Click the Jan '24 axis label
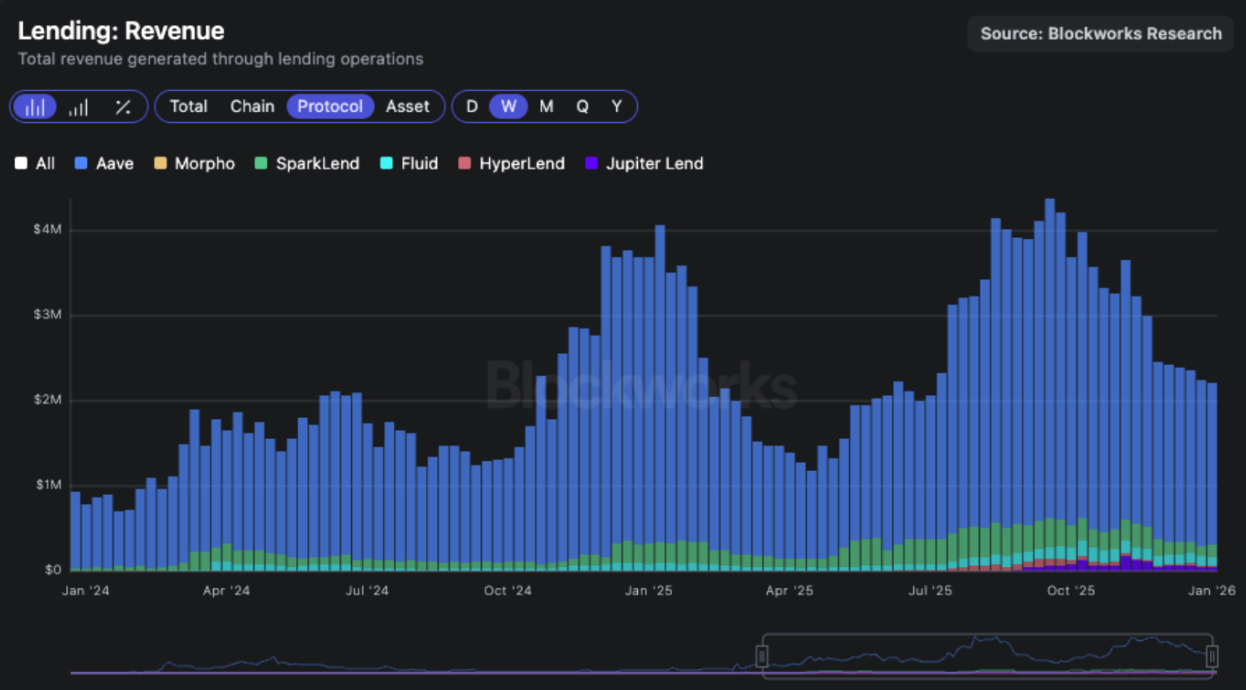1246x690 pixels. [x=86, y=591]
